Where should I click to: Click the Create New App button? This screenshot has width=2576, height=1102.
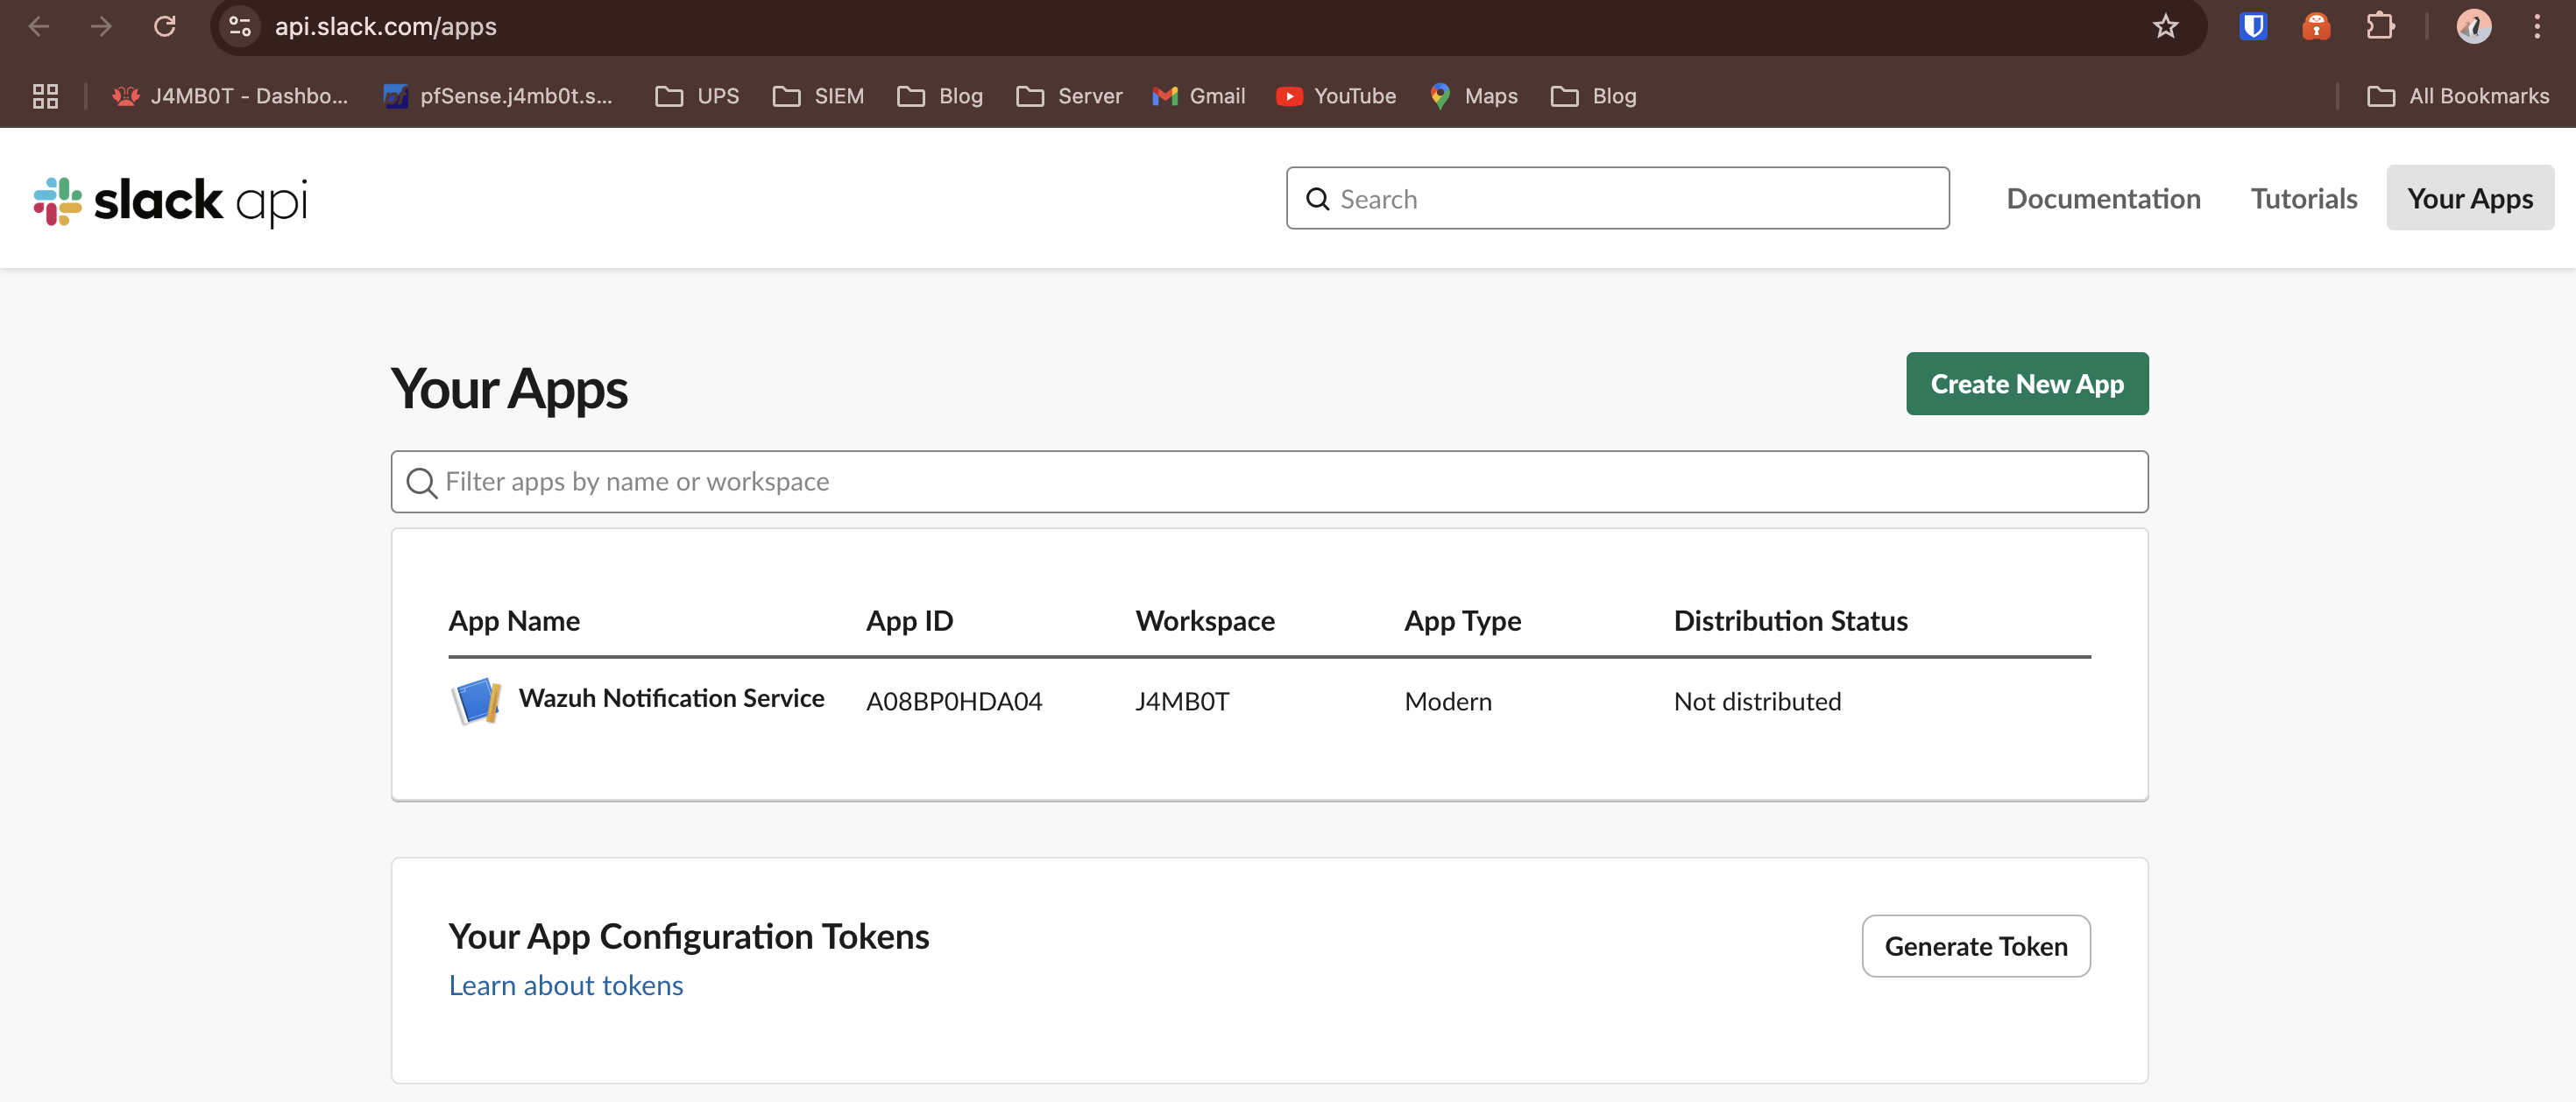[2026, 384]
